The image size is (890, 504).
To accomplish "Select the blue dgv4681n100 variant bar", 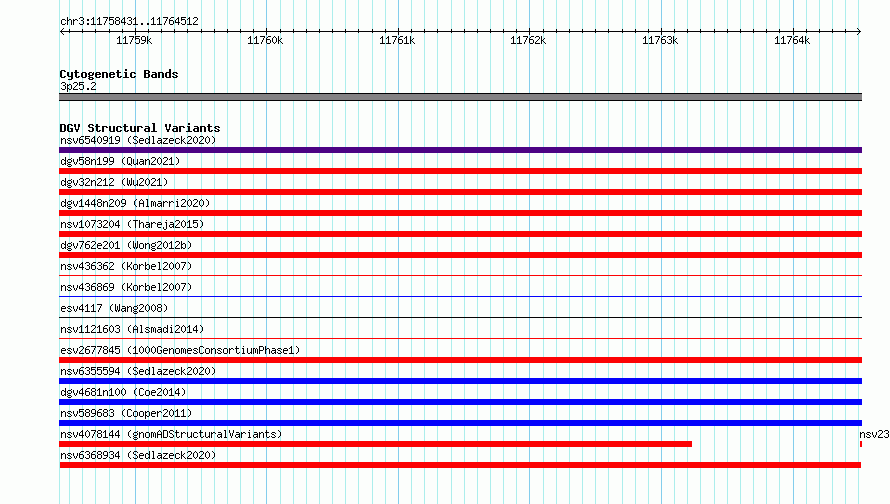I will click(460, 402).
